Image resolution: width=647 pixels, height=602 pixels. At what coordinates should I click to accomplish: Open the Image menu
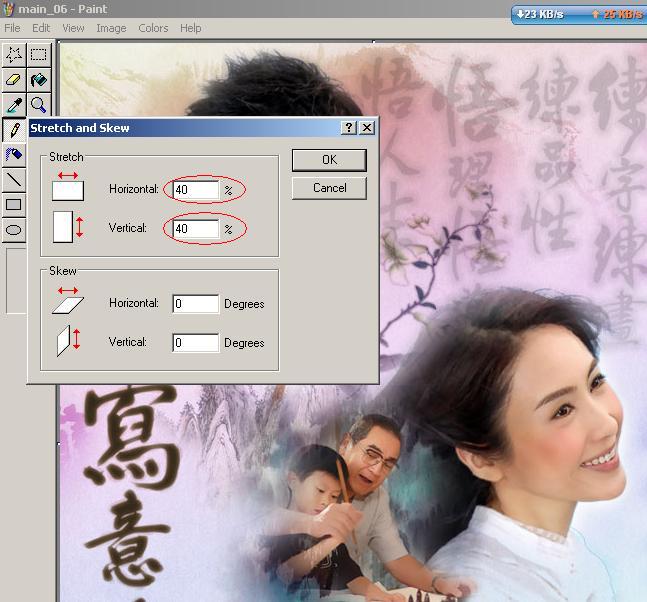[111, 28]
